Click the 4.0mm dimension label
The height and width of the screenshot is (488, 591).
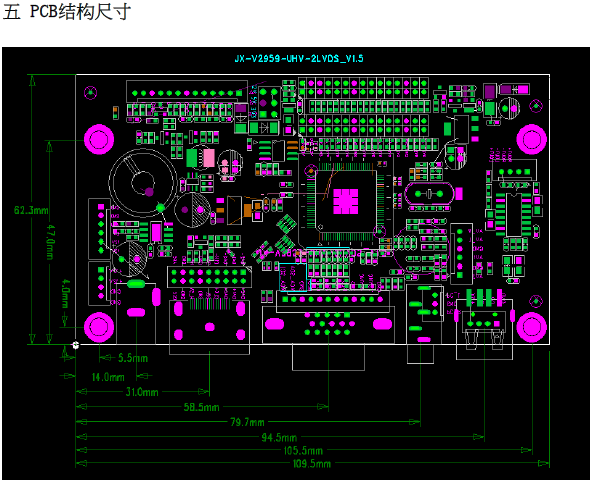tap(65, 294)
